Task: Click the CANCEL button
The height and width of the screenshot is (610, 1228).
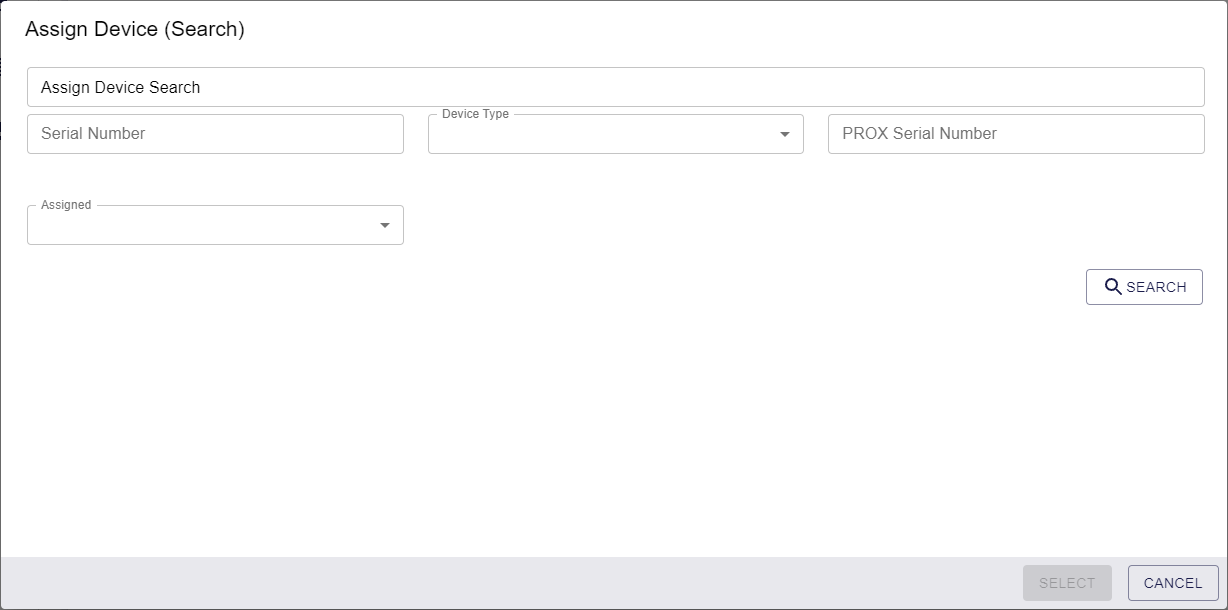Action: click(x=1172, y=583)
